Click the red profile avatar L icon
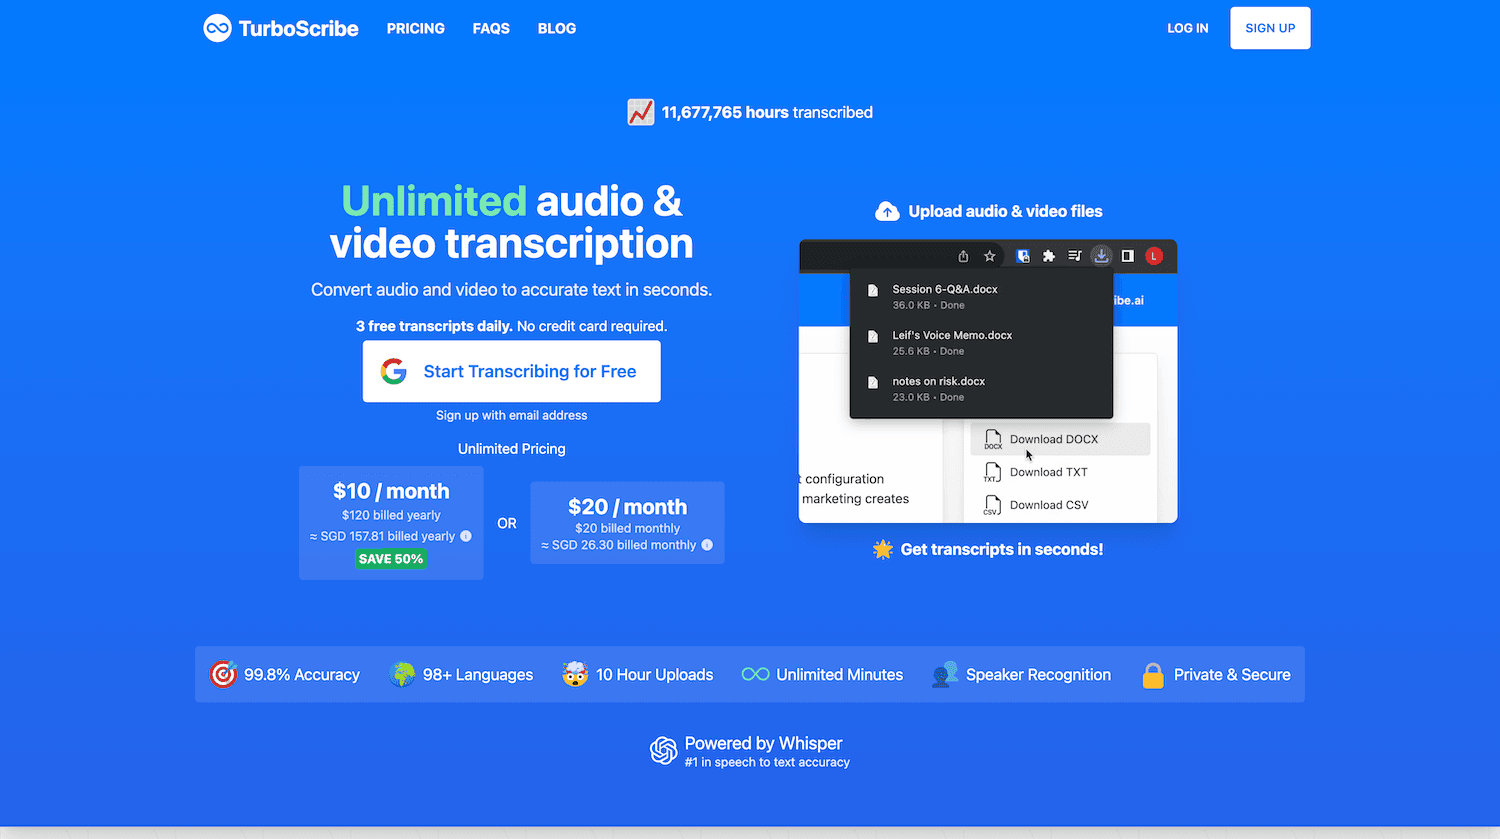 (1154, 256)
